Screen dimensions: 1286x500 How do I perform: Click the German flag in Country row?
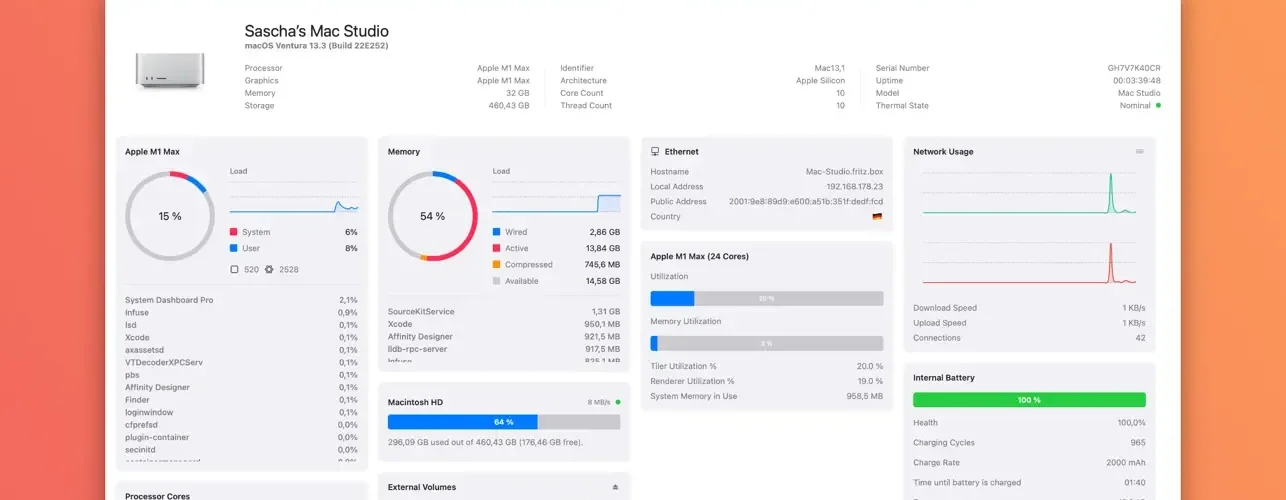877,217
